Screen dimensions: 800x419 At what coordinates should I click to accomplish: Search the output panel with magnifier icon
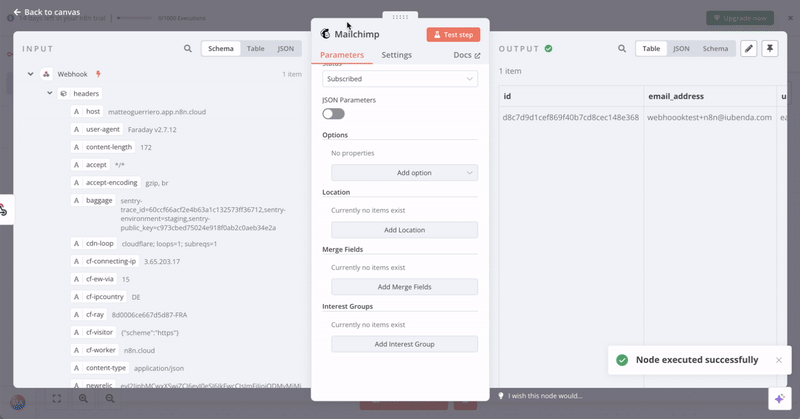(621, 48)
